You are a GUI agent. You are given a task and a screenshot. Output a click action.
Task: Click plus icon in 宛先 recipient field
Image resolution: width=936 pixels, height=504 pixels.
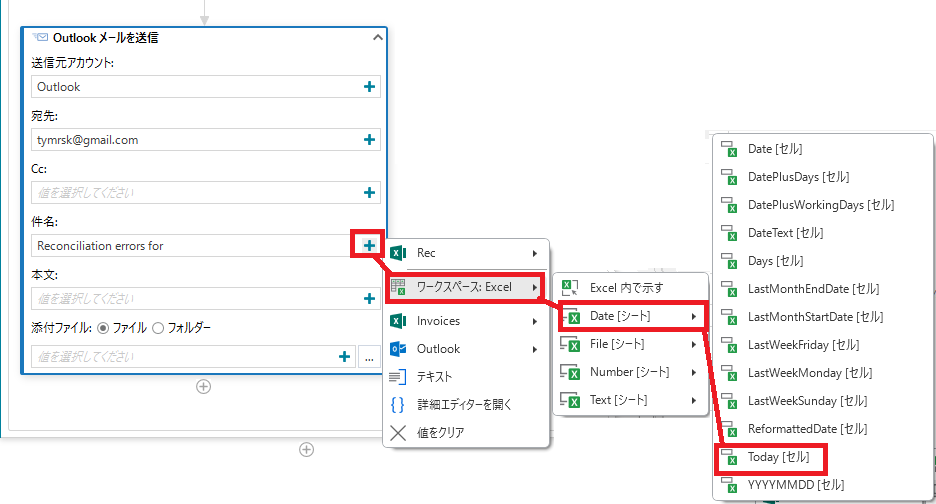pos(369,140)
